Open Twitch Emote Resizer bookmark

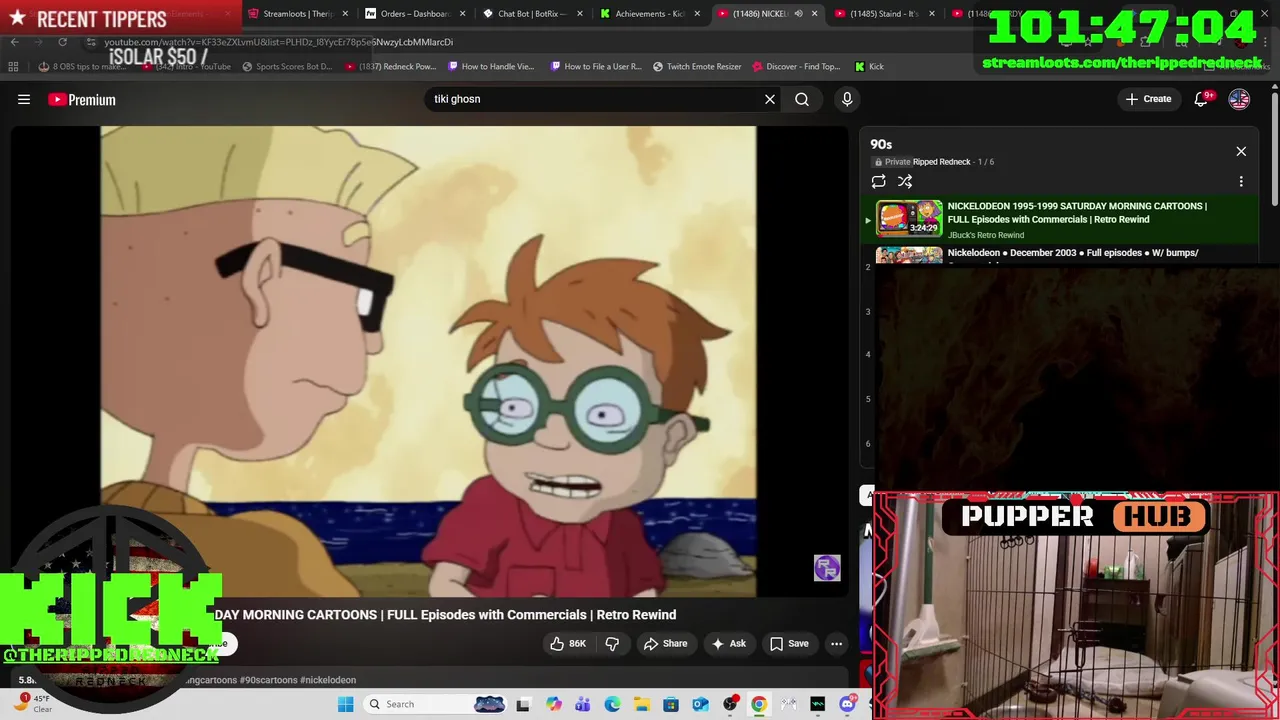pyautogui.click(x=697, y=67)
